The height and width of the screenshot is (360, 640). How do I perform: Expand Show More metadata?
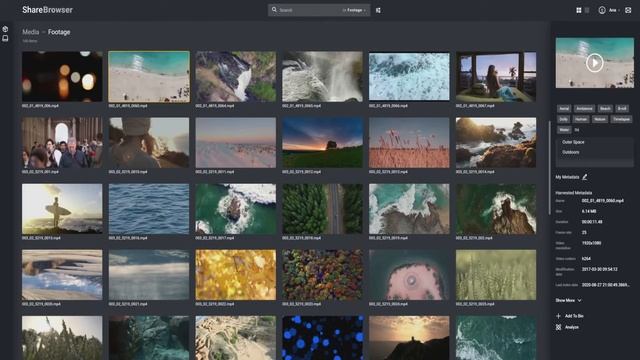(x=568, y=300)
